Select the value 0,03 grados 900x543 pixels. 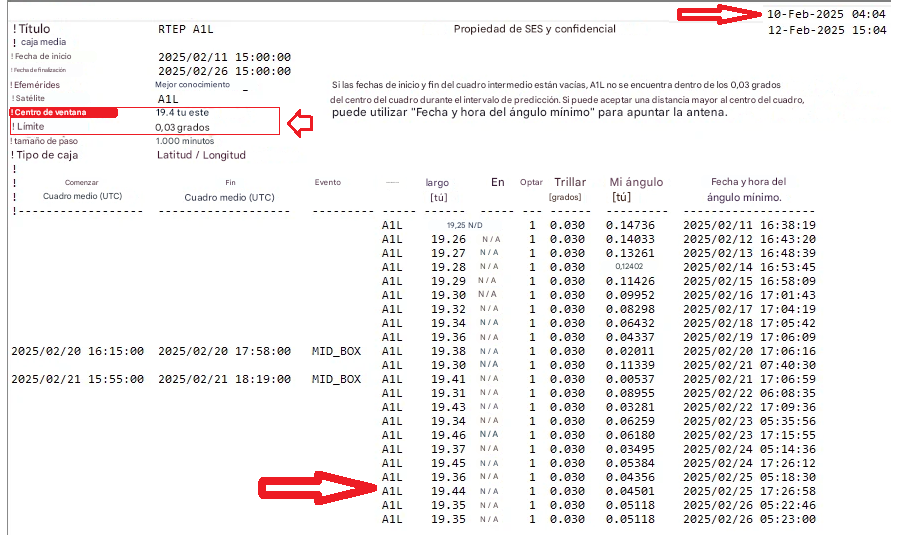point(183,127)
